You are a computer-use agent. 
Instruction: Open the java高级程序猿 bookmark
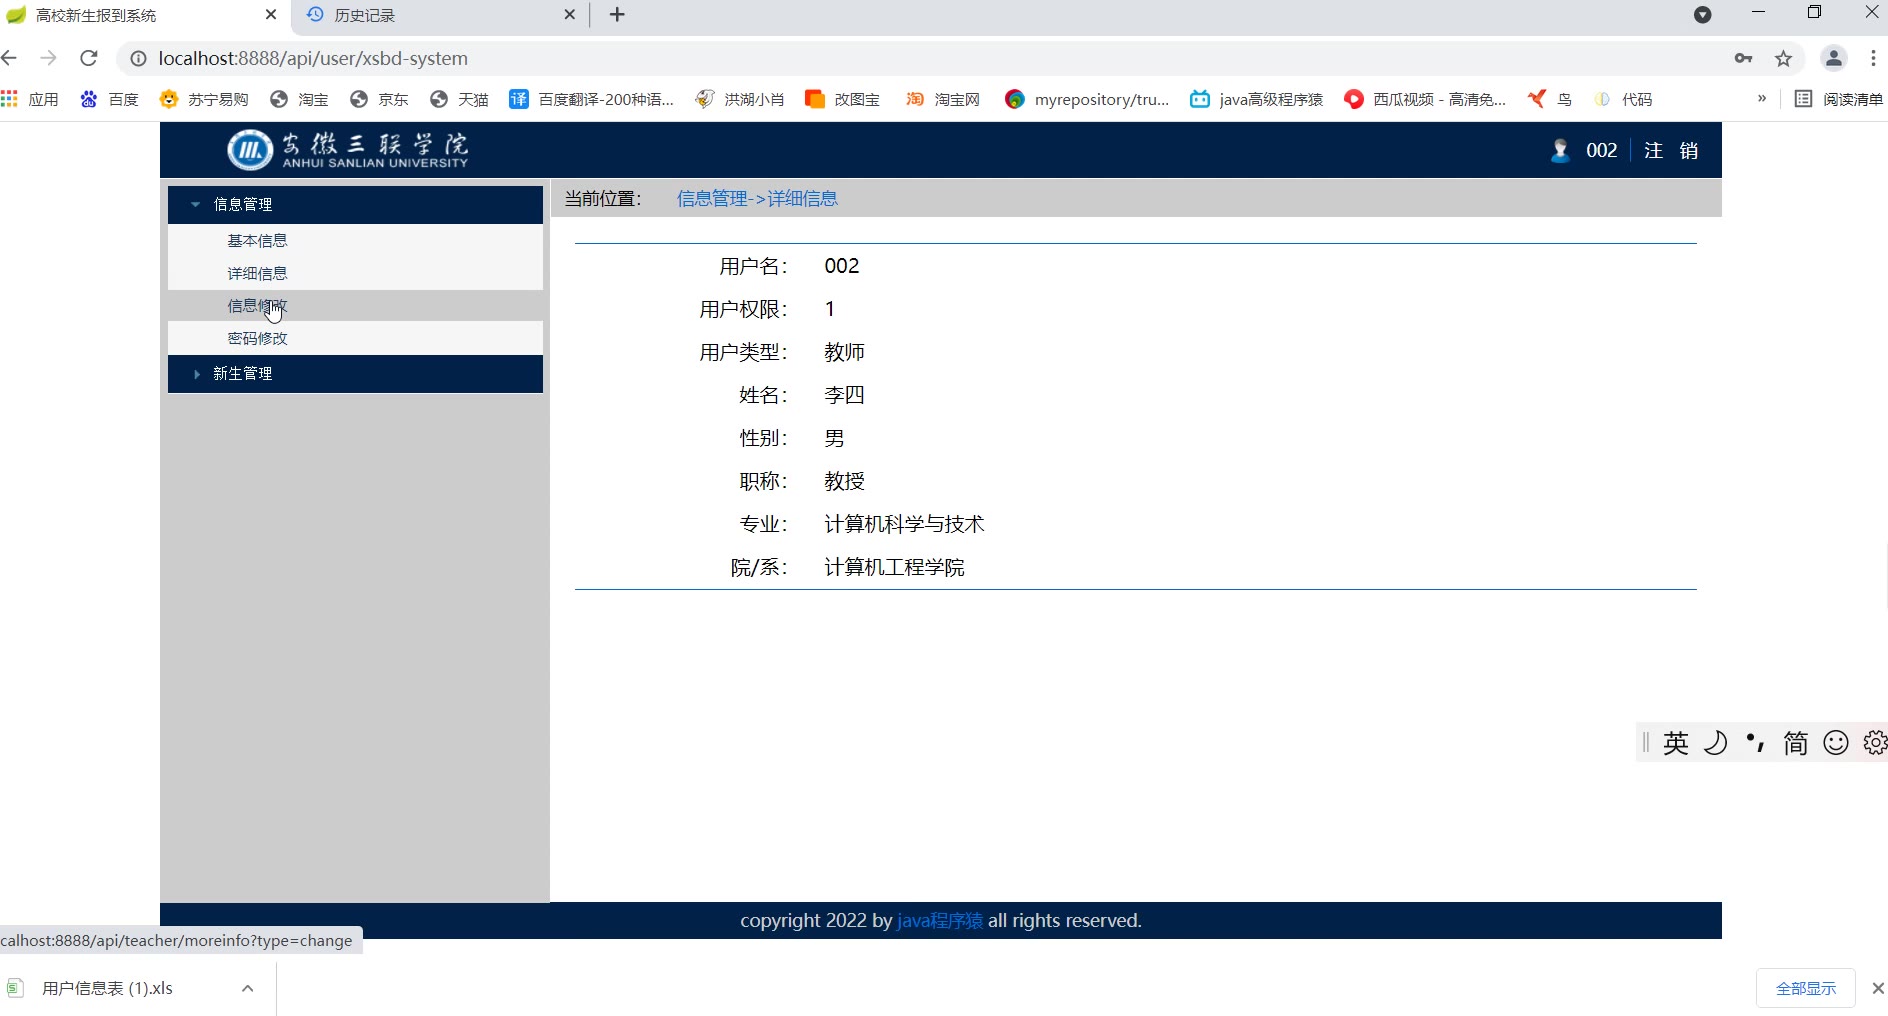(x=1256, y=99)
